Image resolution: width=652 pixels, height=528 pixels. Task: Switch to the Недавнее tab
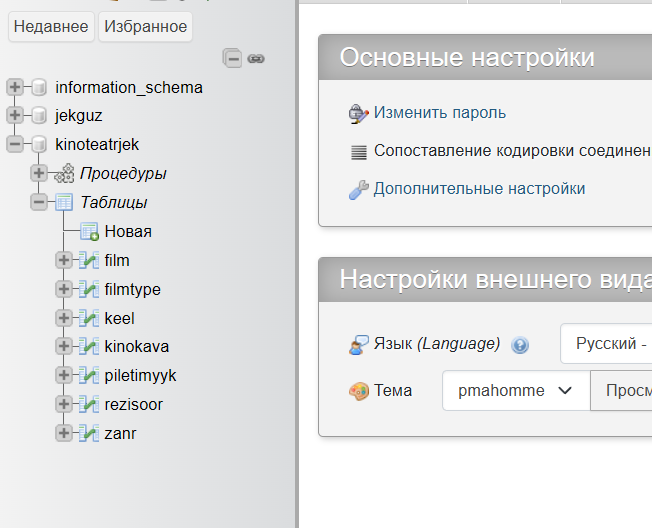coord(51,27)
